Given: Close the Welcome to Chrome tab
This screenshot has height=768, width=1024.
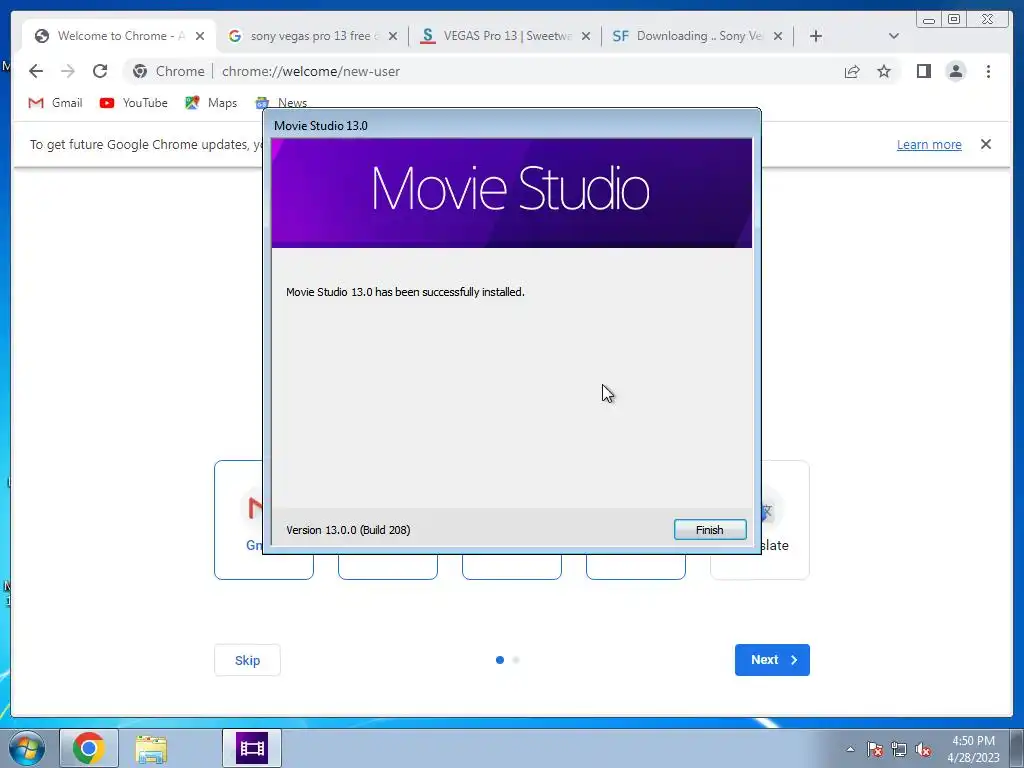Looking at the screenshot, I should coord(200,36).
